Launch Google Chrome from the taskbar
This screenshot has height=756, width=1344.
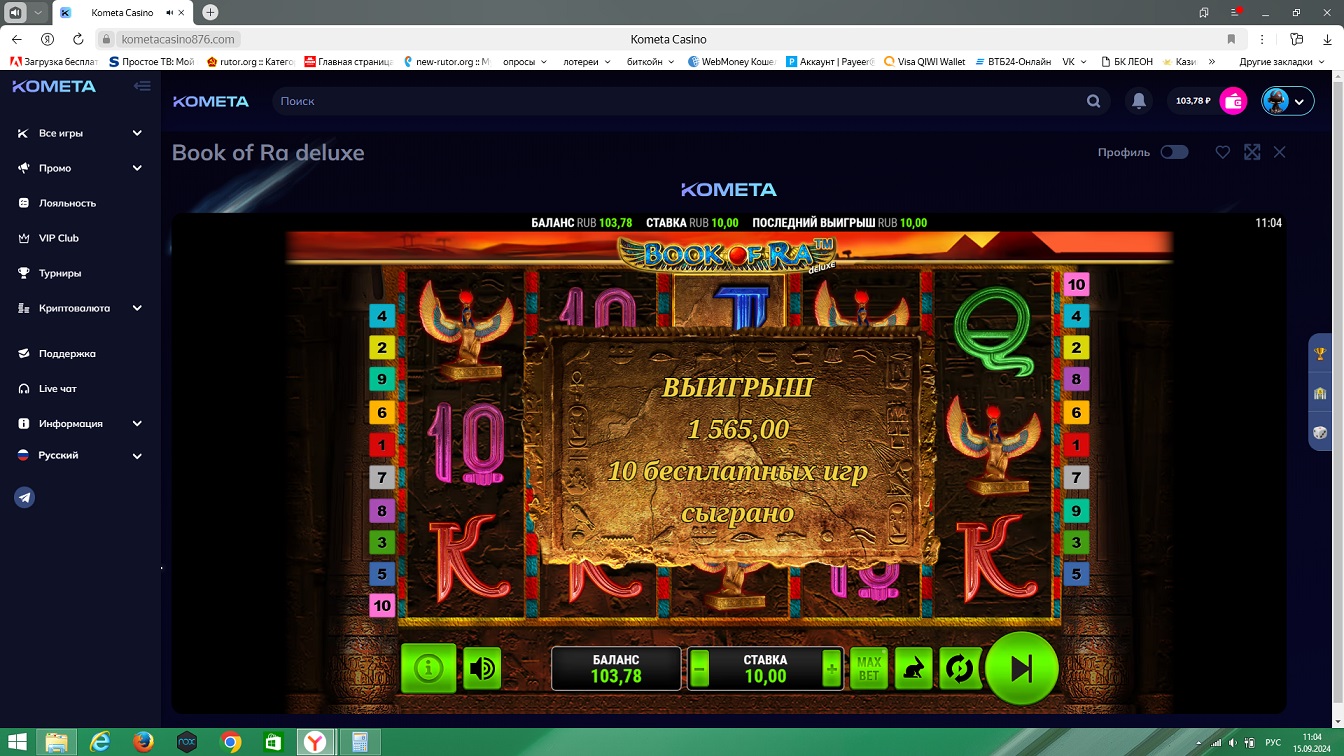(230, 742)
